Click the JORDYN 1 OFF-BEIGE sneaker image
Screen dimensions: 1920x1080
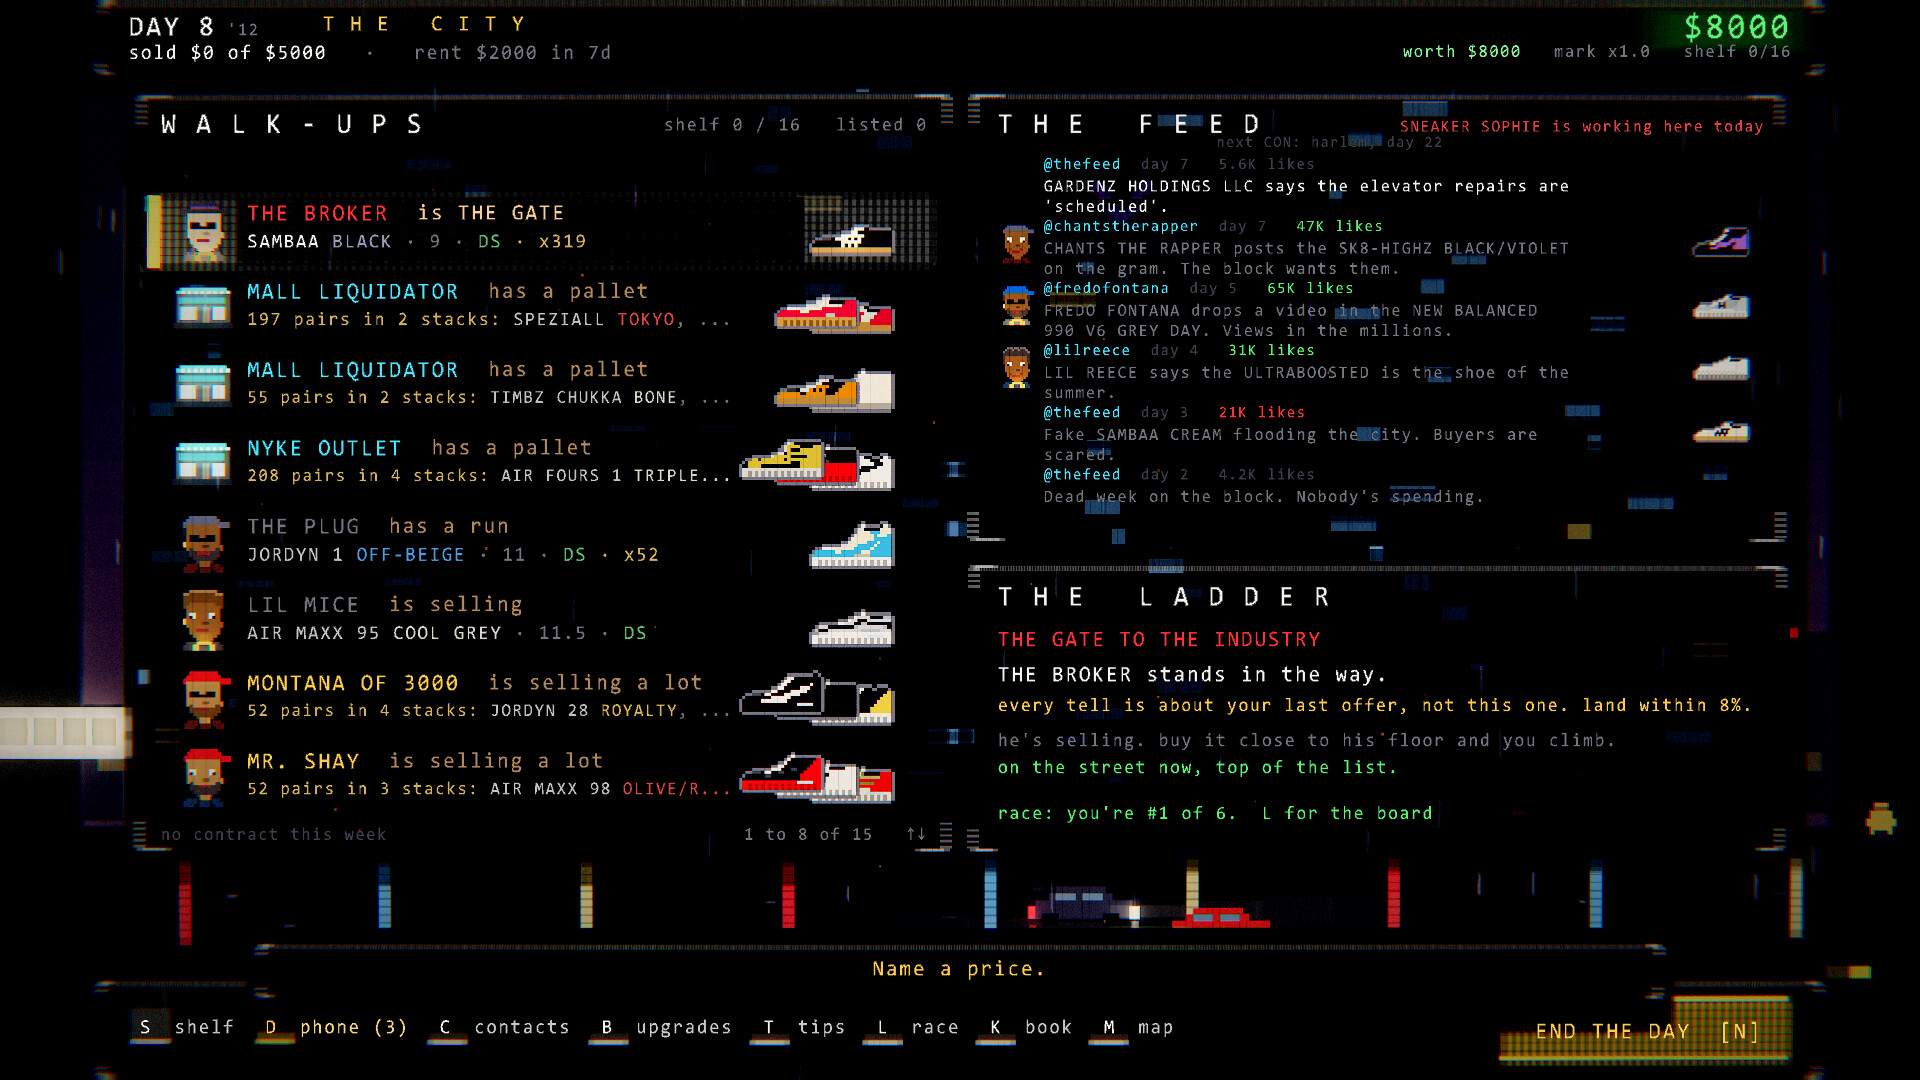click(851, 545)
